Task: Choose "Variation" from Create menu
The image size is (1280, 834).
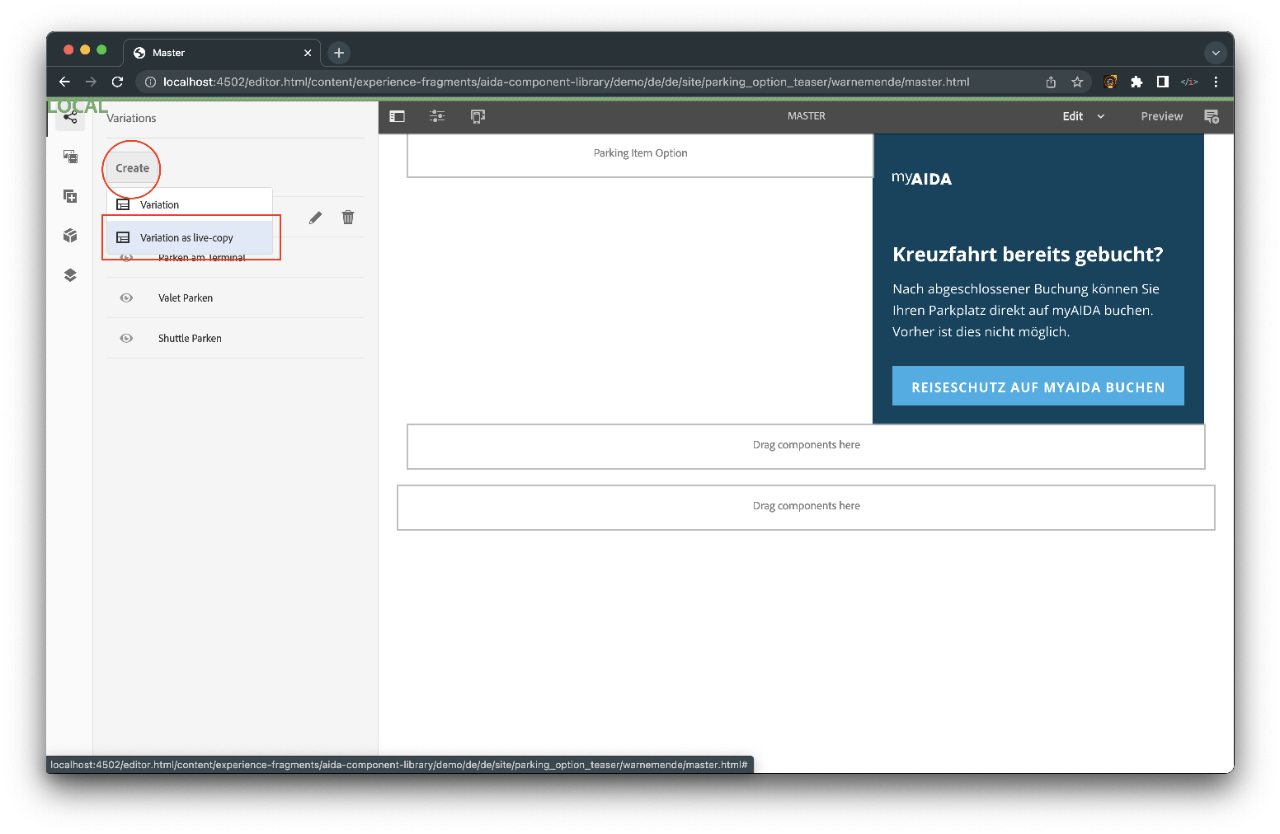Action: [x=160, y=205]
